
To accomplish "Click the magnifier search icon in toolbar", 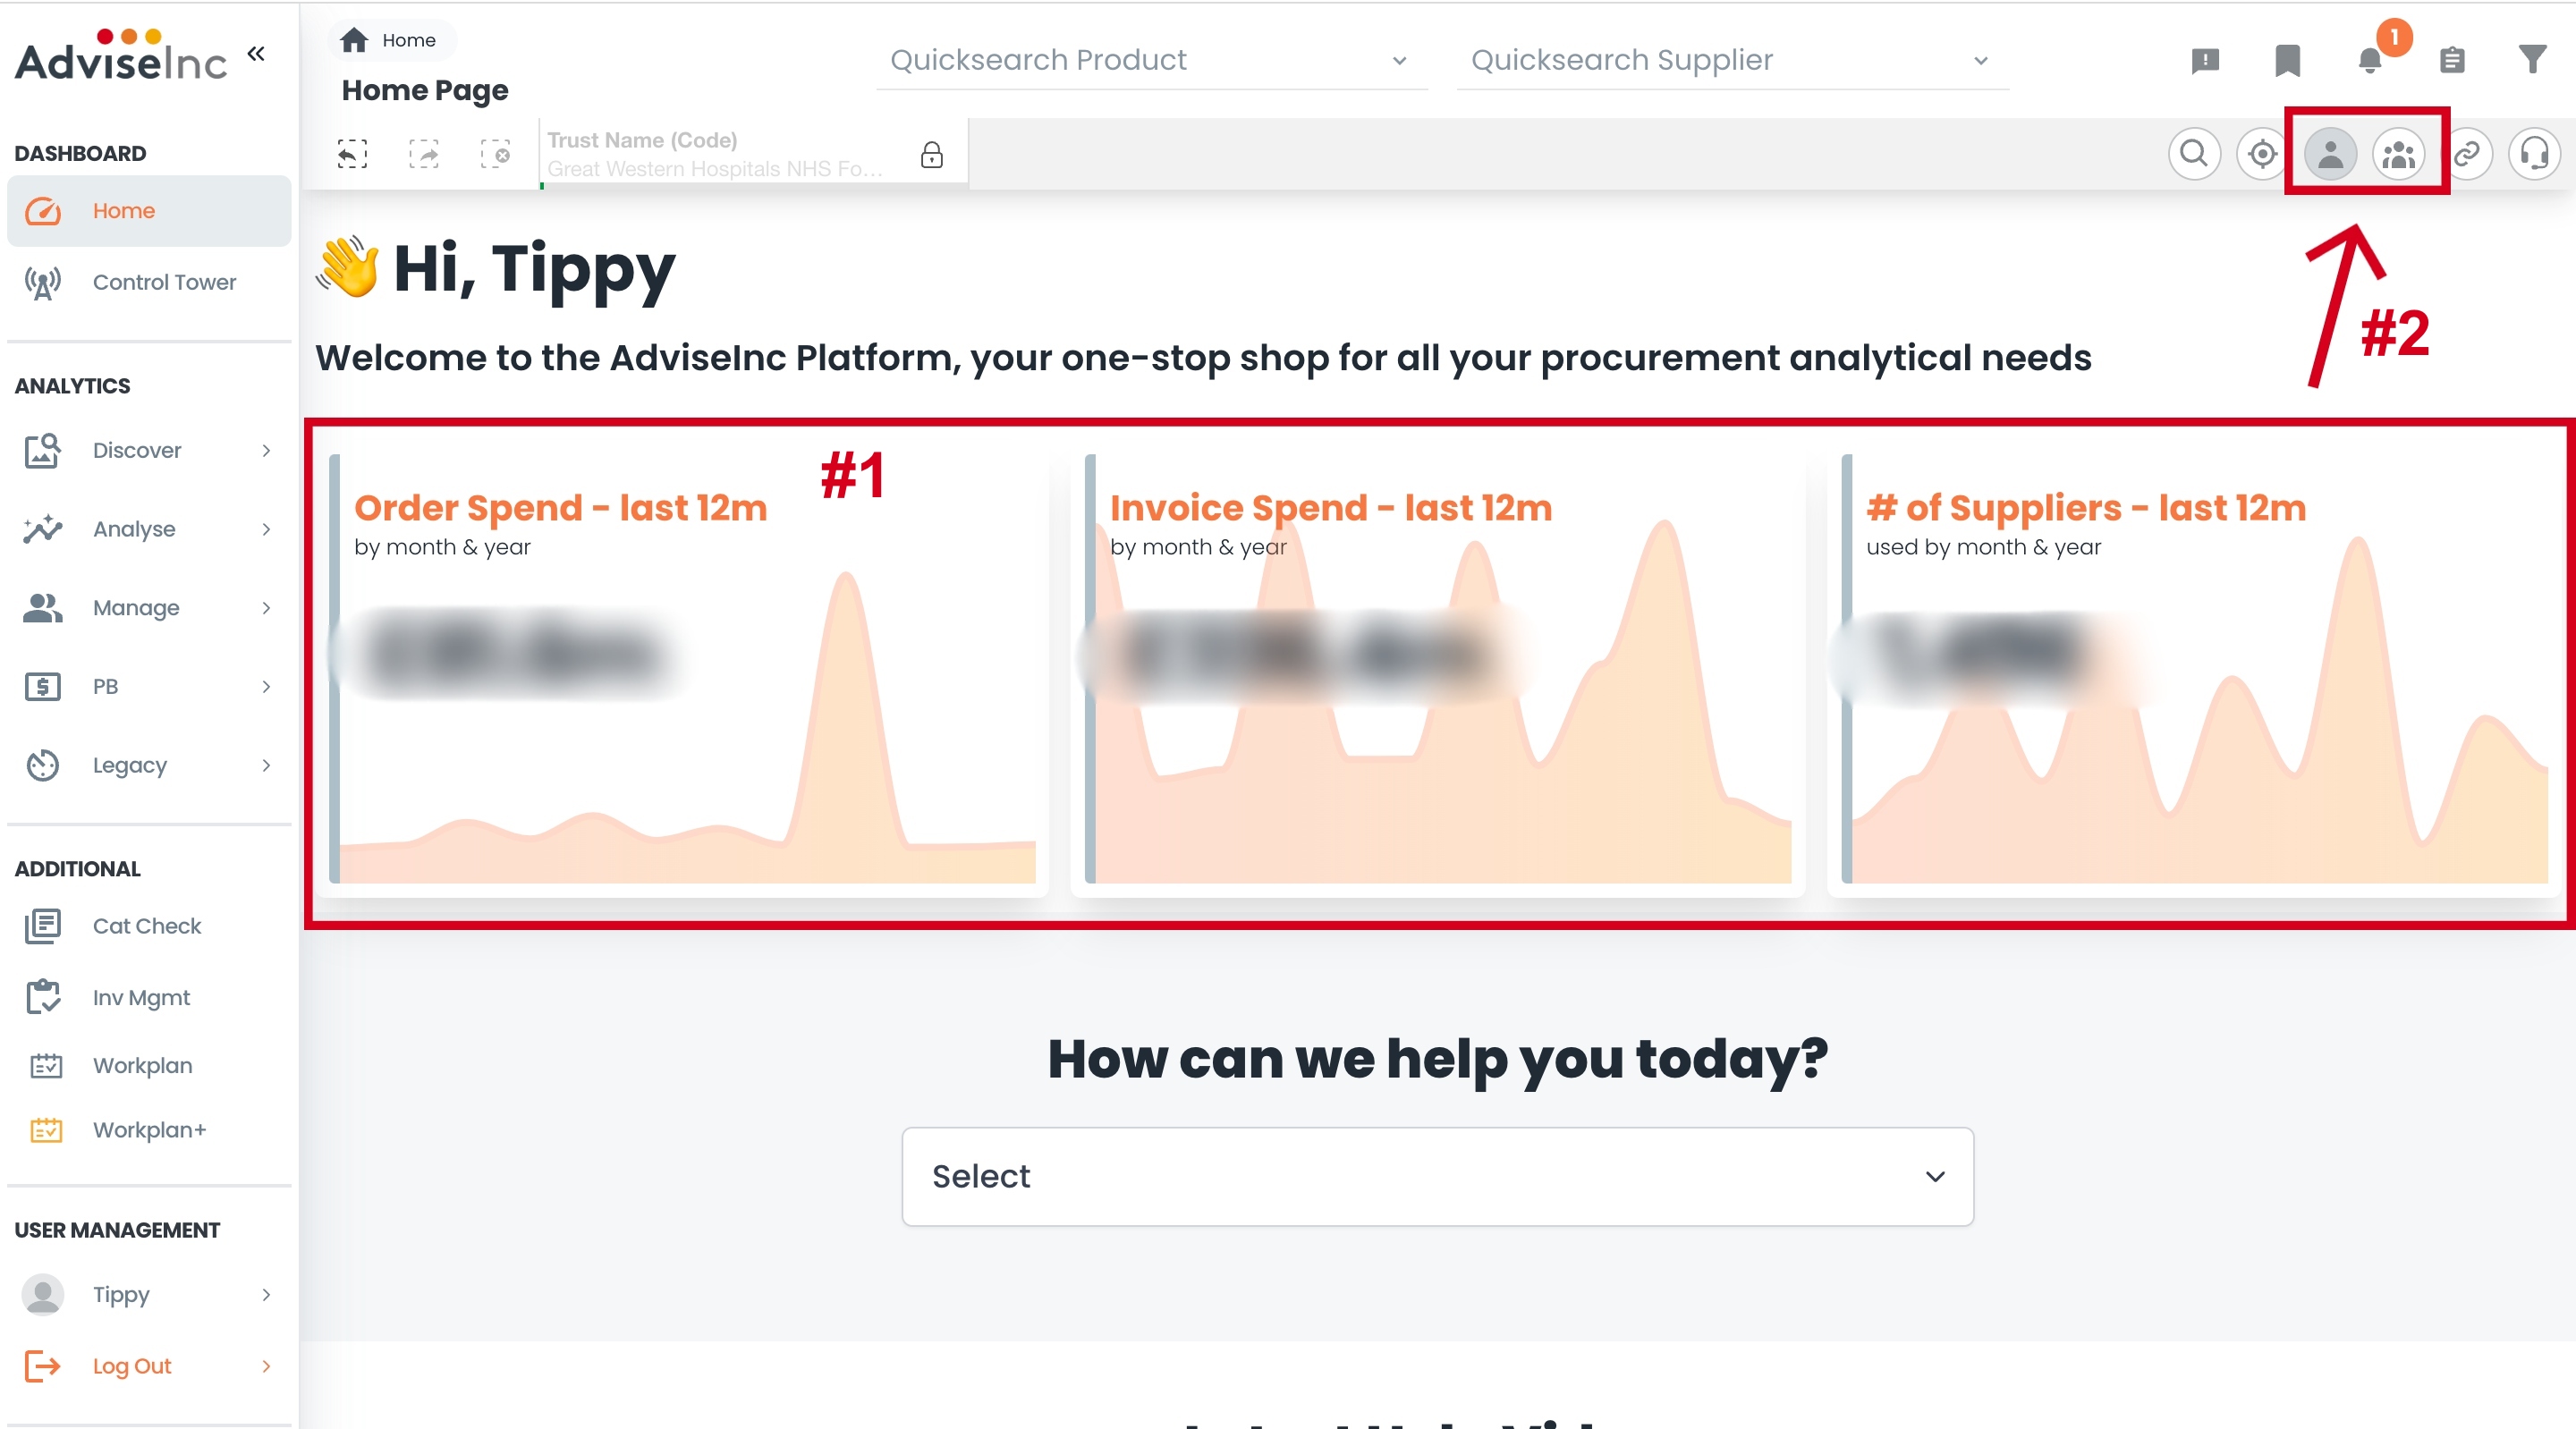I will pyautogui.click(x=2194, y=154).
